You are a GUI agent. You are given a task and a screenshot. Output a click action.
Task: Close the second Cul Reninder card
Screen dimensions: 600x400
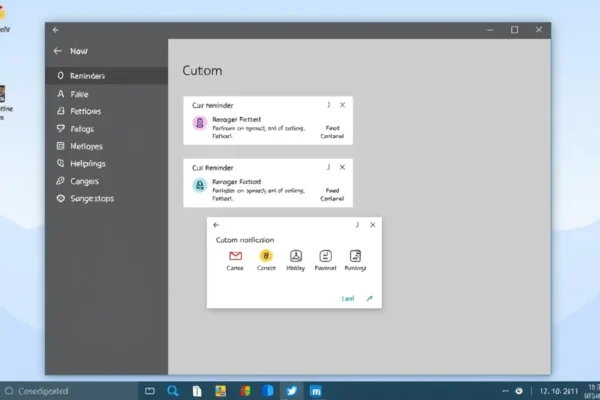tap(342, 167)
